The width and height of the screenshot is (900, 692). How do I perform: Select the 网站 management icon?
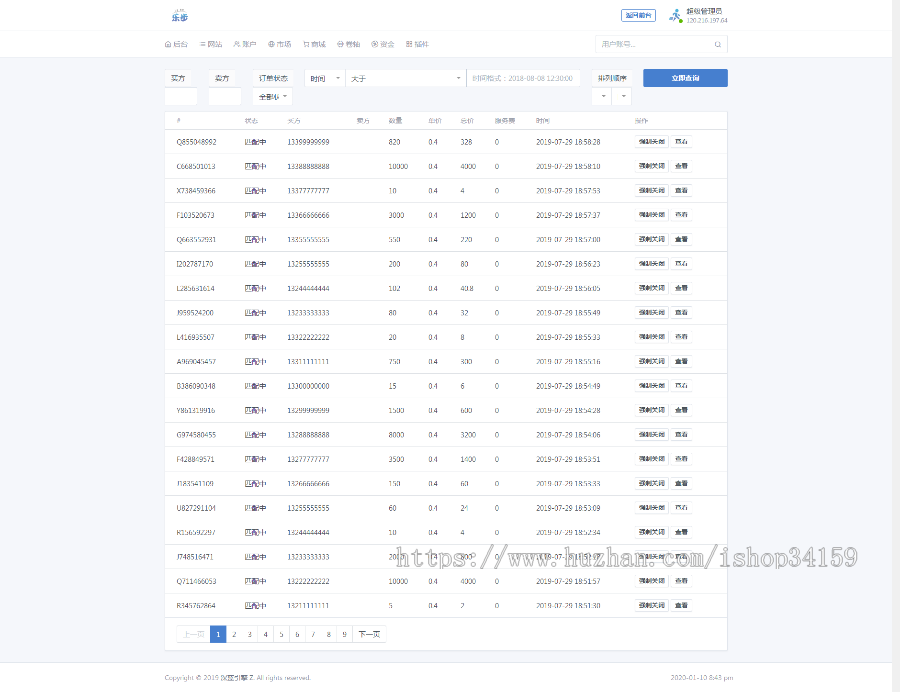(207, 44)
